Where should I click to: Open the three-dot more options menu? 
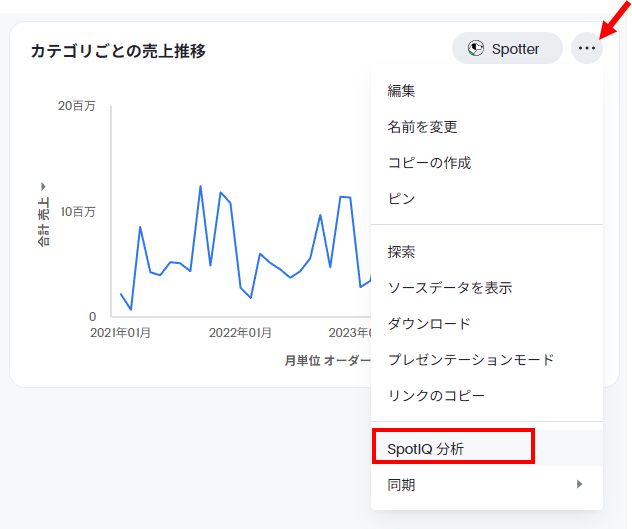coord(587,48)
